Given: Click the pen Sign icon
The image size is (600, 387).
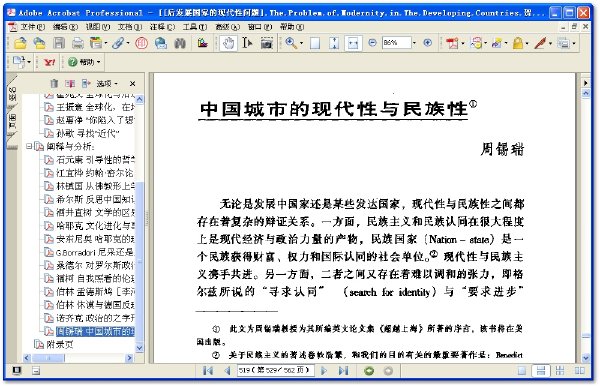Looking at the screenshot, I should point(540,43).
